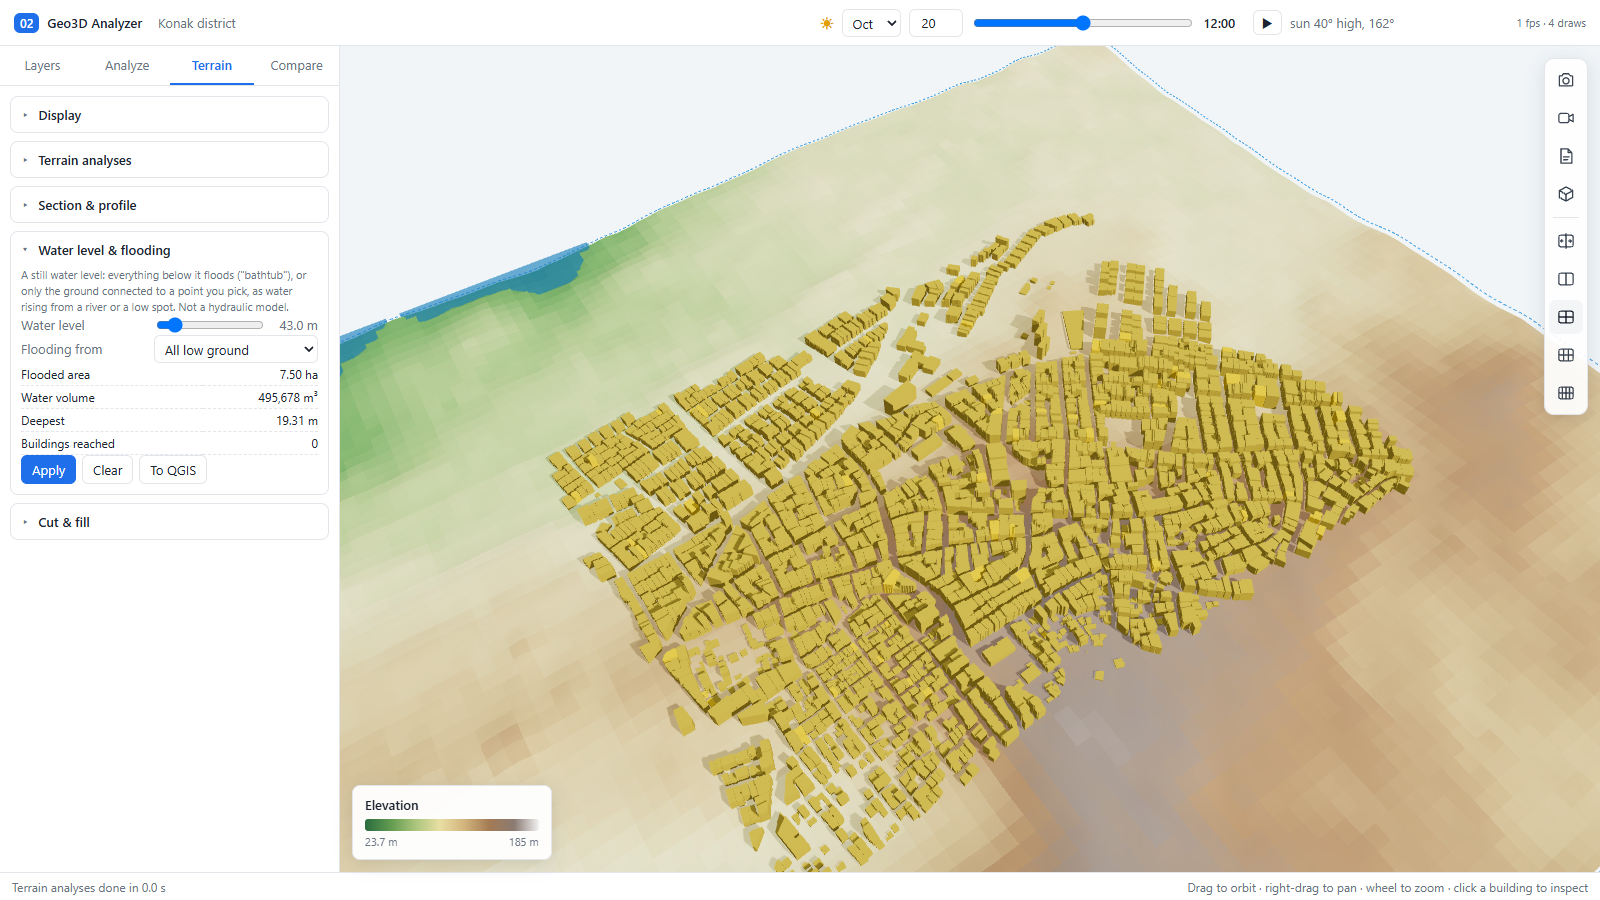Open the document report icon
Image resolution: width=1600 pixels, height=900 pixels.
click(x=1566, y=156)
